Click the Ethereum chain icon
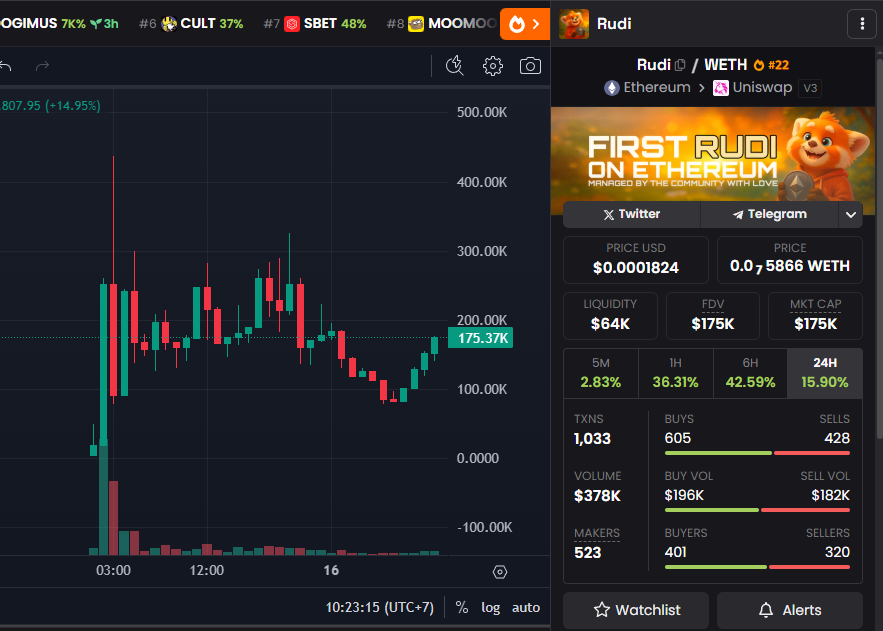Screen dimensions: 883x631 (612, 88)
